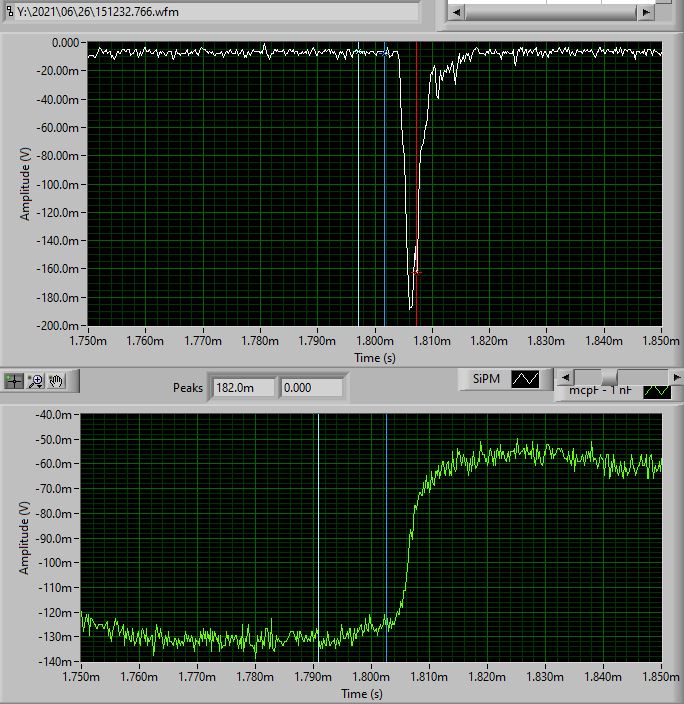
Task: Click the SiPM white plot sample icon
Action: [x=525, y=379]
